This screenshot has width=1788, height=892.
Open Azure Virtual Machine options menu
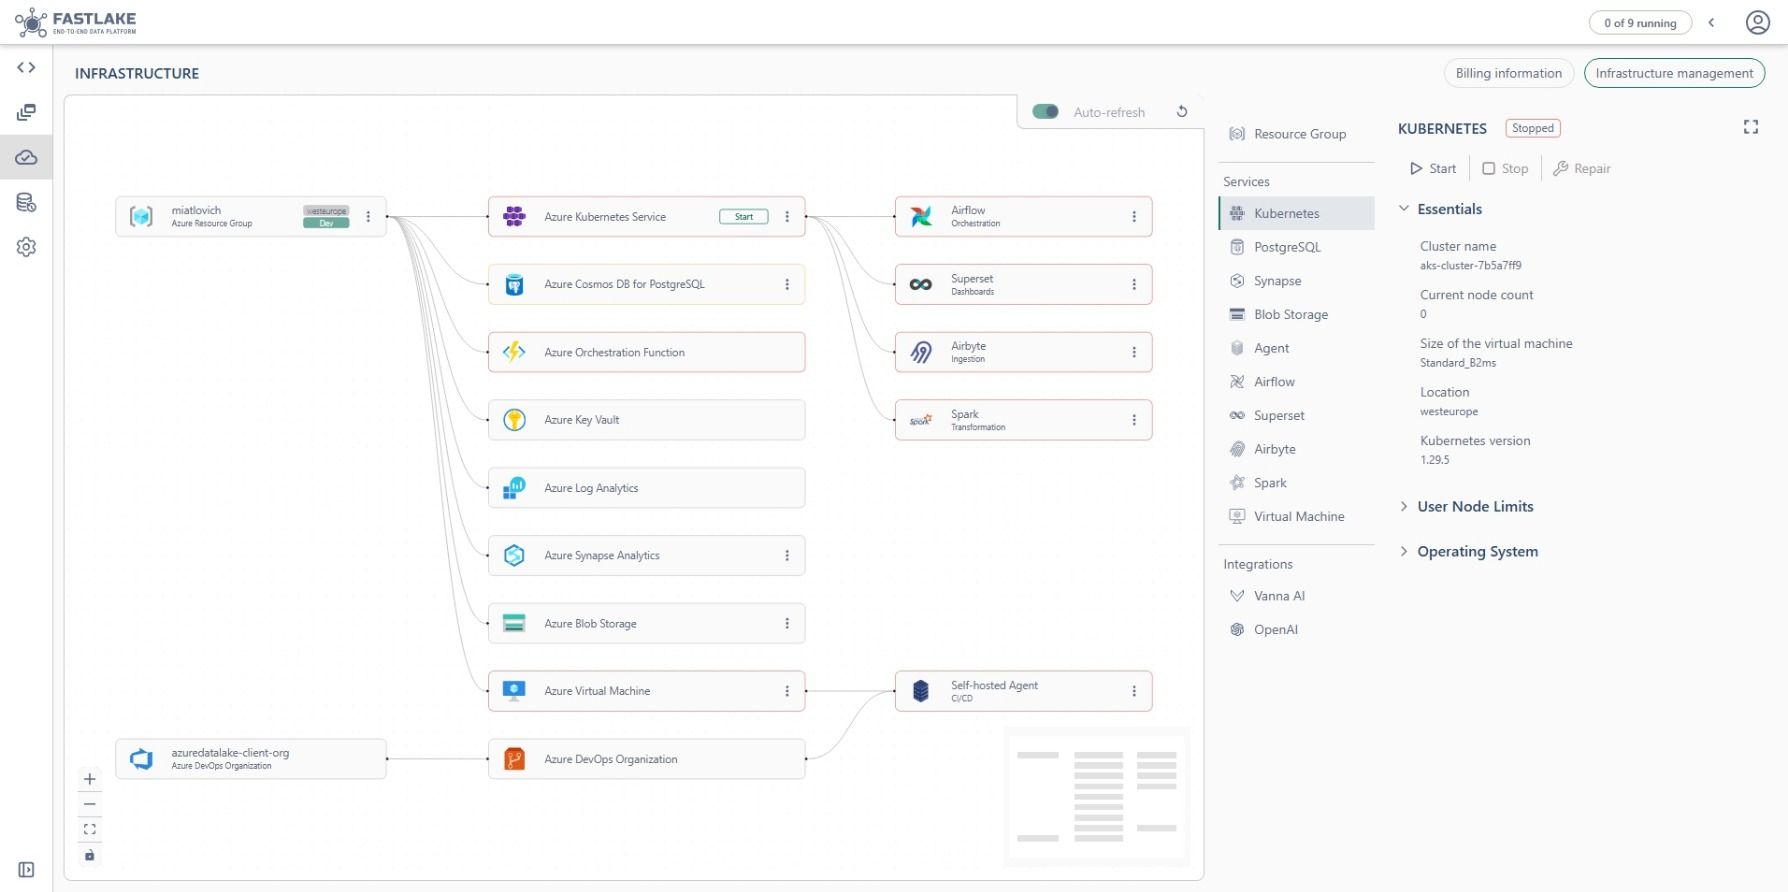[x=787, y=691]
